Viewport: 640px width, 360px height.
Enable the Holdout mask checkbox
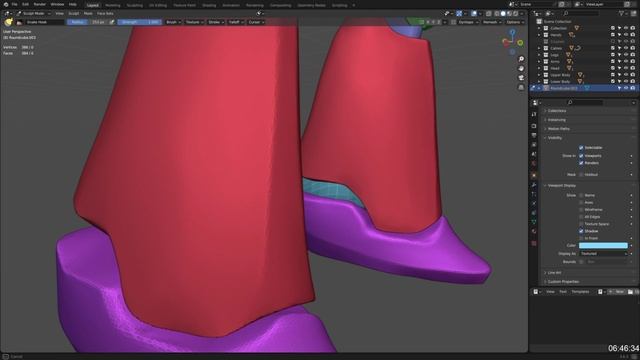581,175
